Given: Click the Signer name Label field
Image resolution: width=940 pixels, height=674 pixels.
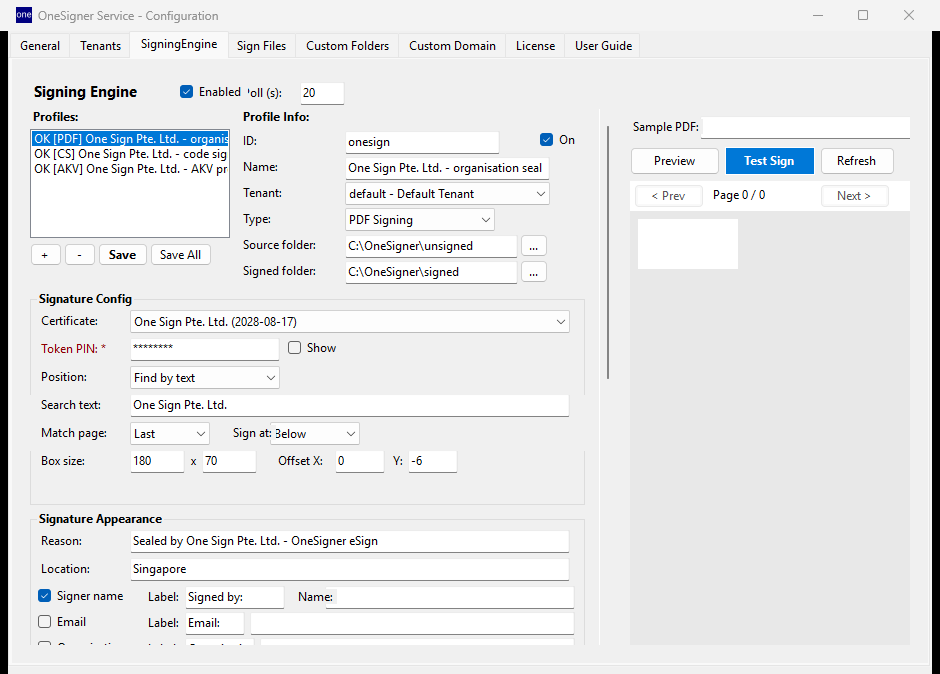Looking at the screenshot, I should (x=234, y=597).
